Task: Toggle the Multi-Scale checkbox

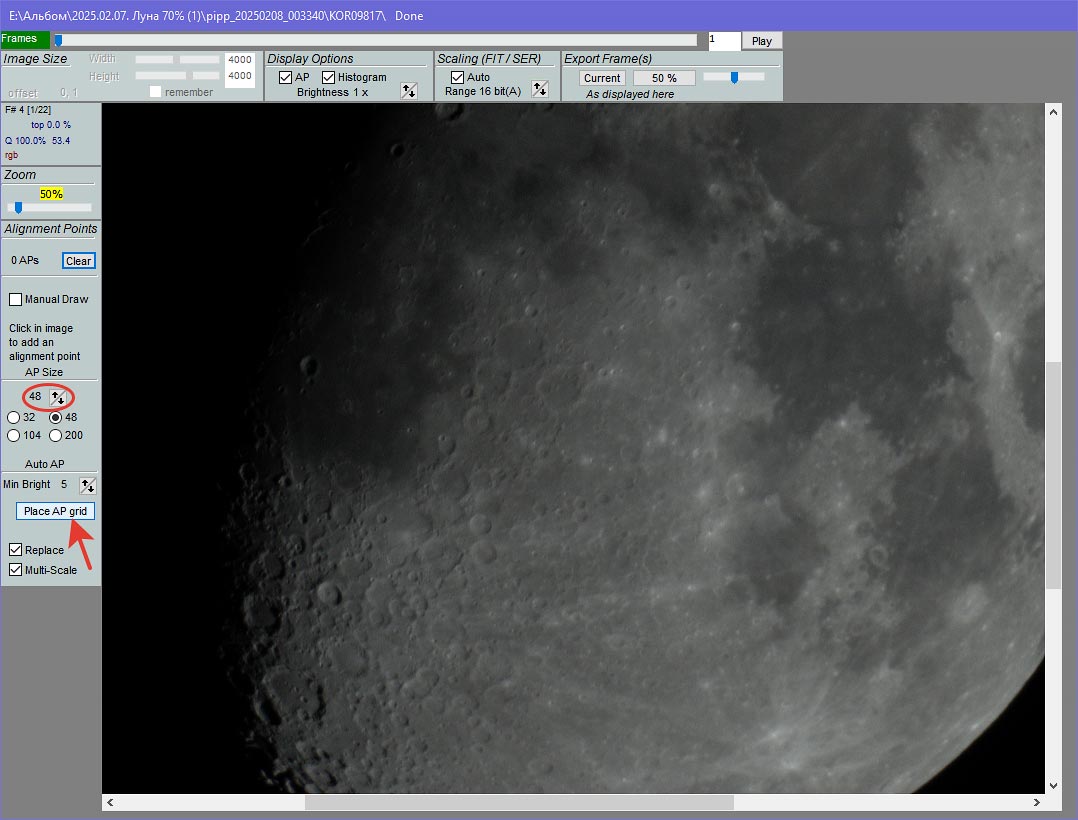Action: pyautogui.click(x=16, y=570)
